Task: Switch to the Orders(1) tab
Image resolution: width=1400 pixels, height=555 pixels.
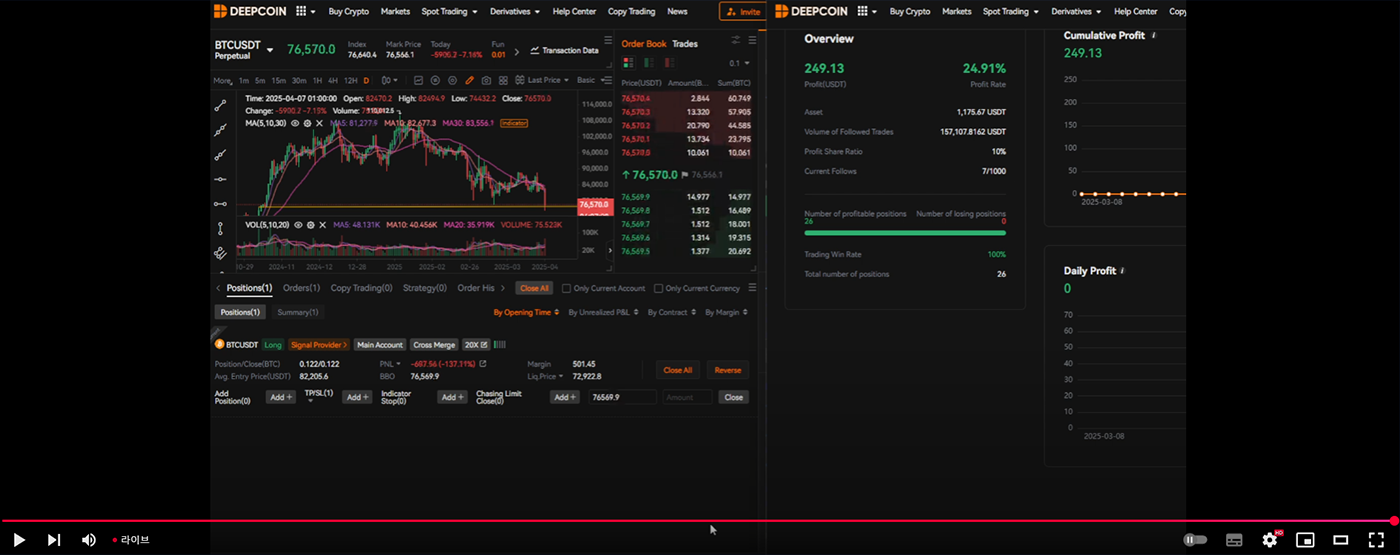Action: pos(301,288)
